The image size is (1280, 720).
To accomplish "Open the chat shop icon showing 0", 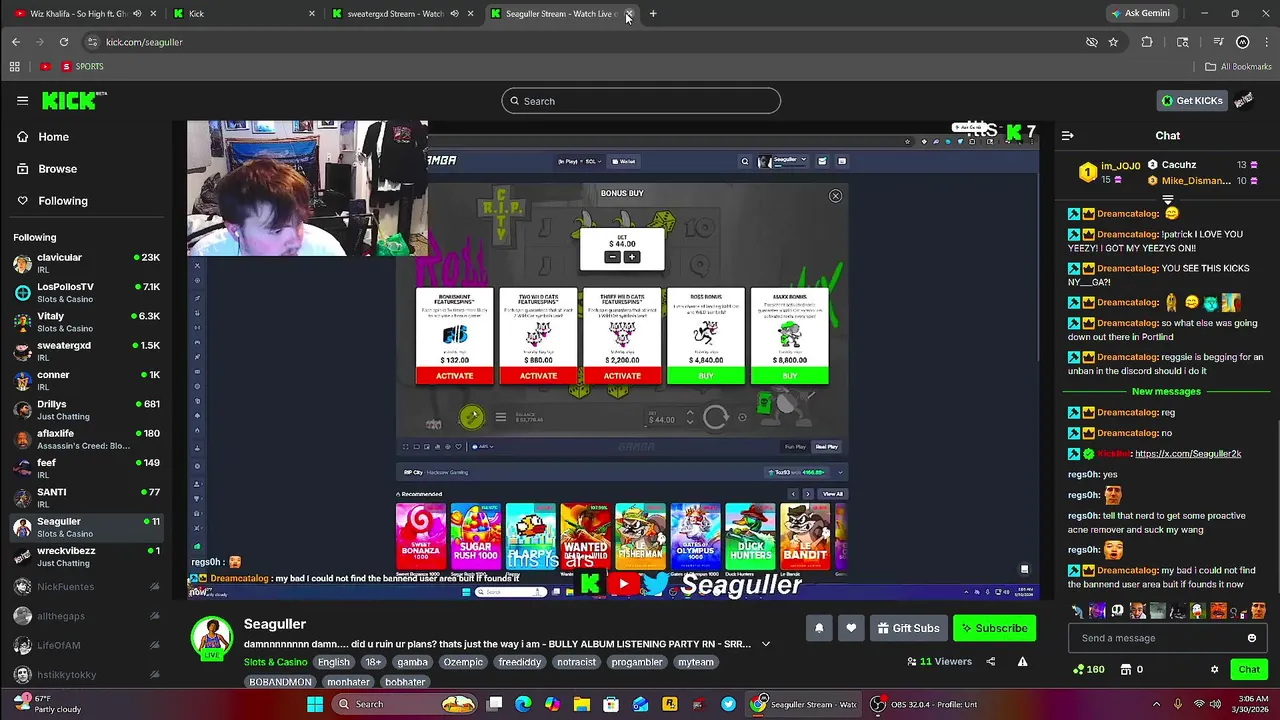I will tap(1131, 669).
